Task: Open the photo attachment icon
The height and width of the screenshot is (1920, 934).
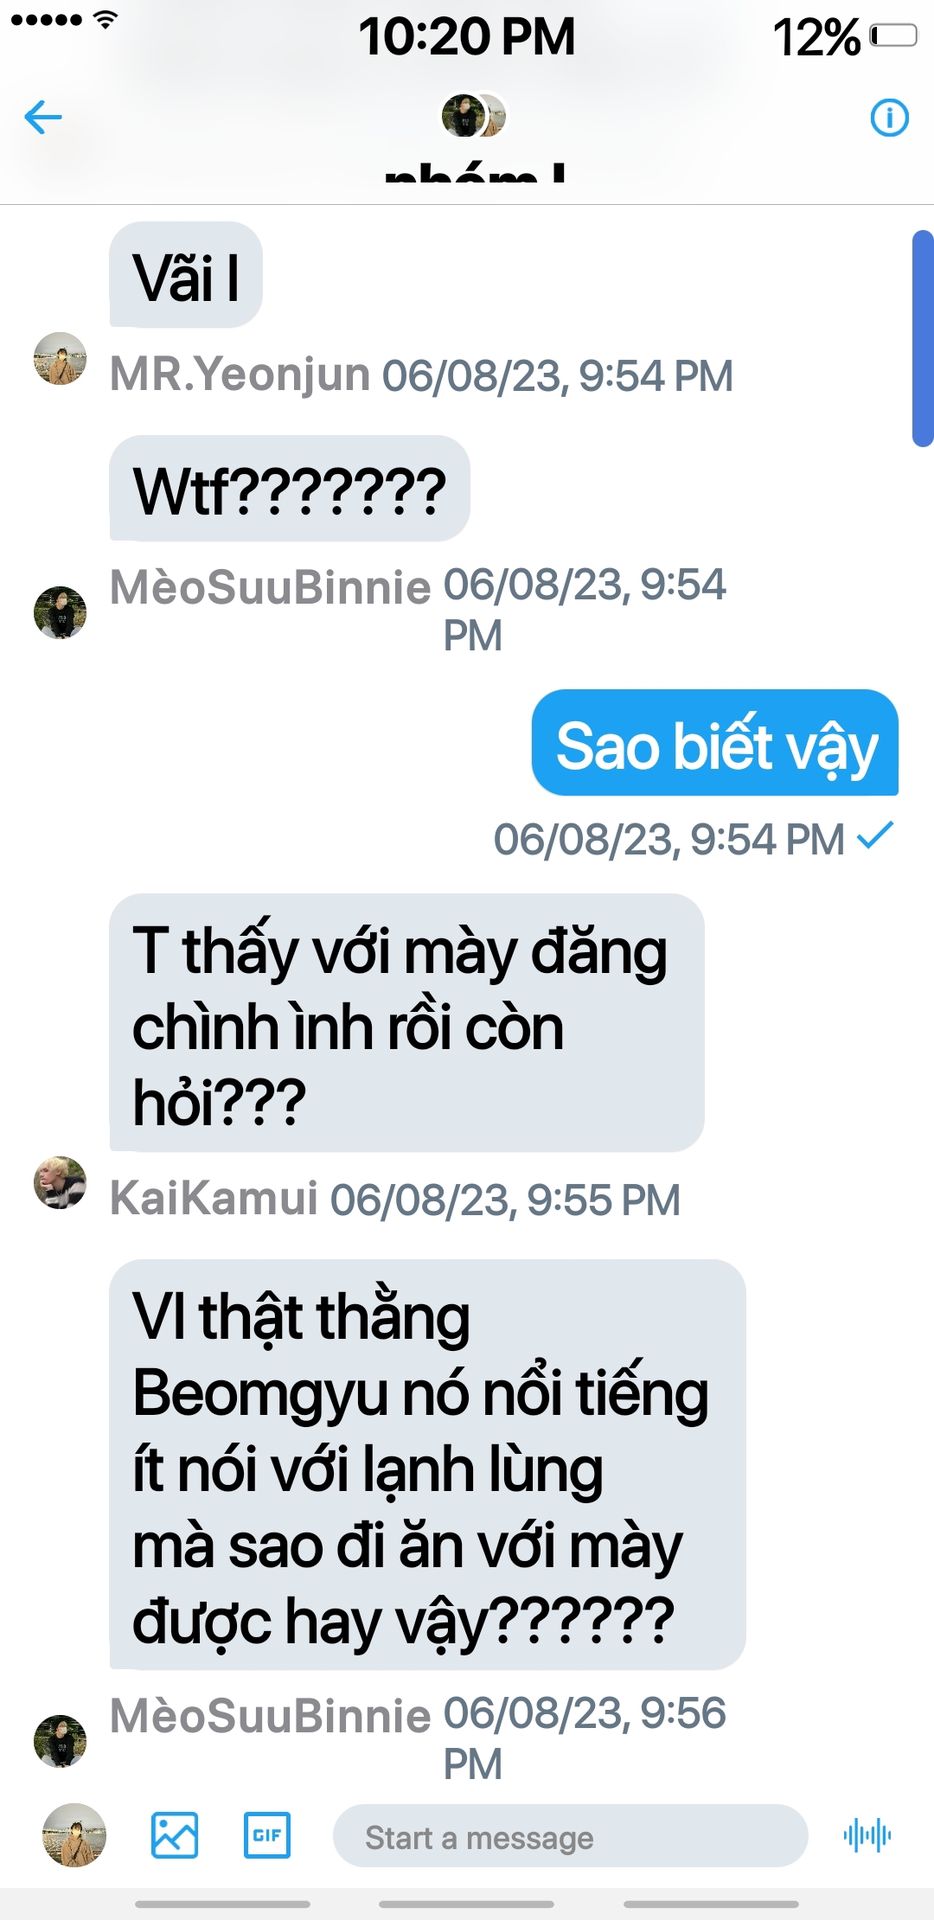Action: point(174,1835)
